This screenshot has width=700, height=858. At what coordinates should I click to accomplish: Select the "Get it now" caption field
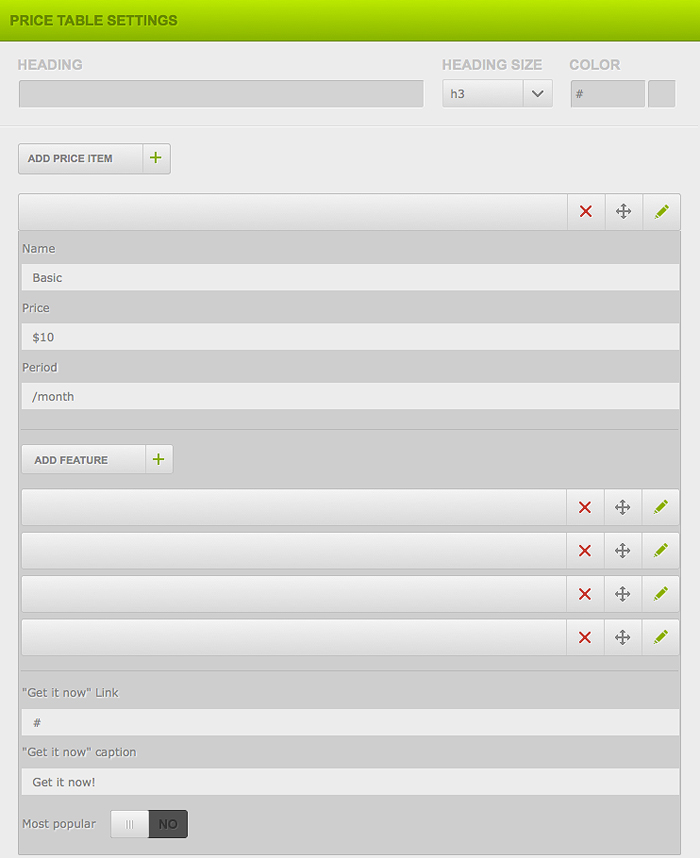[x=350, y=782]
